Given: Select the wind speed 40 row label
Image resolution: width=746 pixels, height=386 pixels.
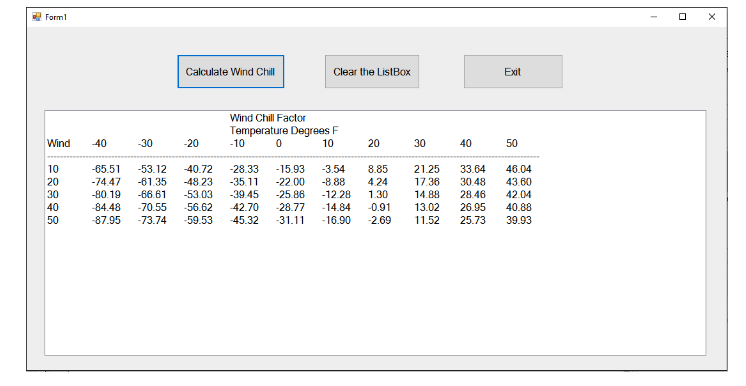Looking at the screenshot, I should (53, 208).
